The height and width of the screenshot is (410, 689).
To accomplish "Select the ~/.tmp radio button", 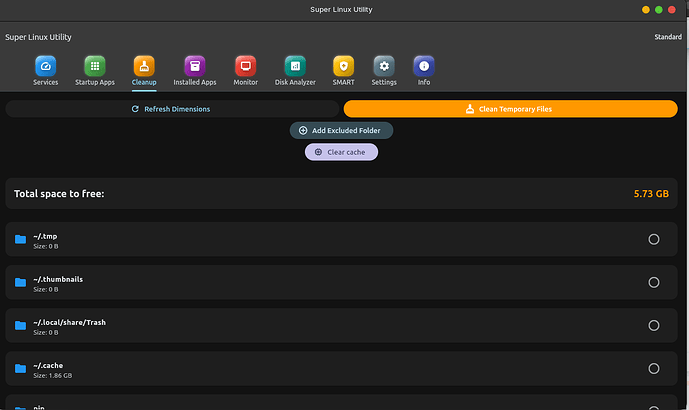I will 653,239.
